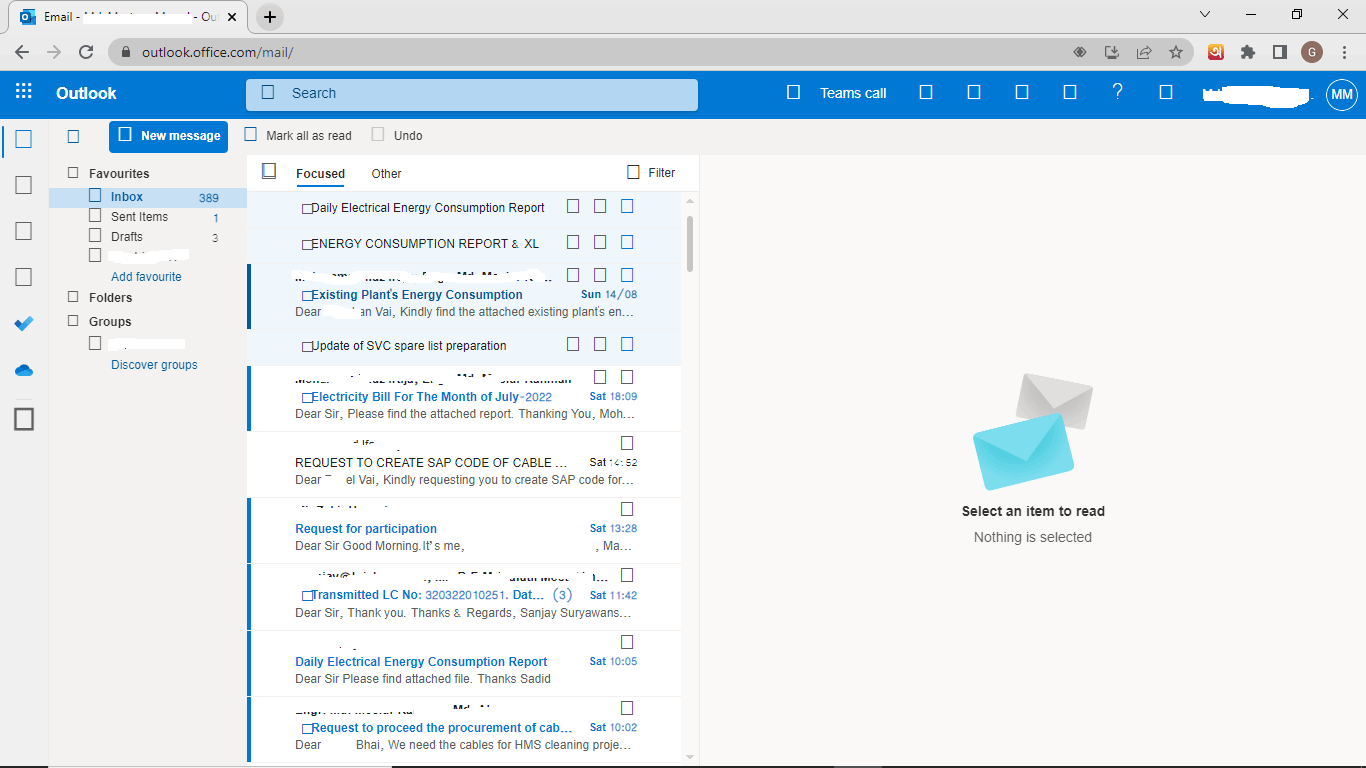Expand Existing Plant's Energy Consumption conversation
The height and width of the screenshot is (768, 1366).
(x=307, y=296)
